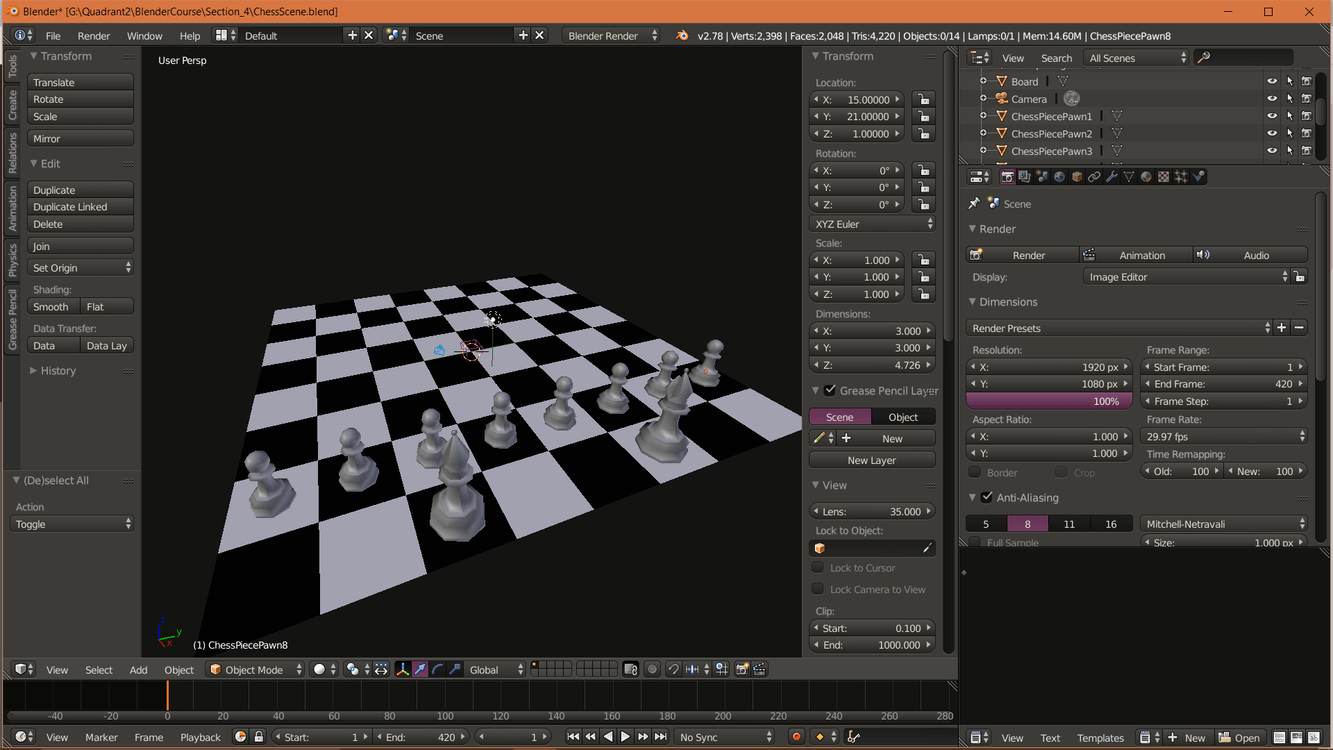
Task: Uncheck the Grease Pencil Layer checkbox
Action: (x=829, y=390)
